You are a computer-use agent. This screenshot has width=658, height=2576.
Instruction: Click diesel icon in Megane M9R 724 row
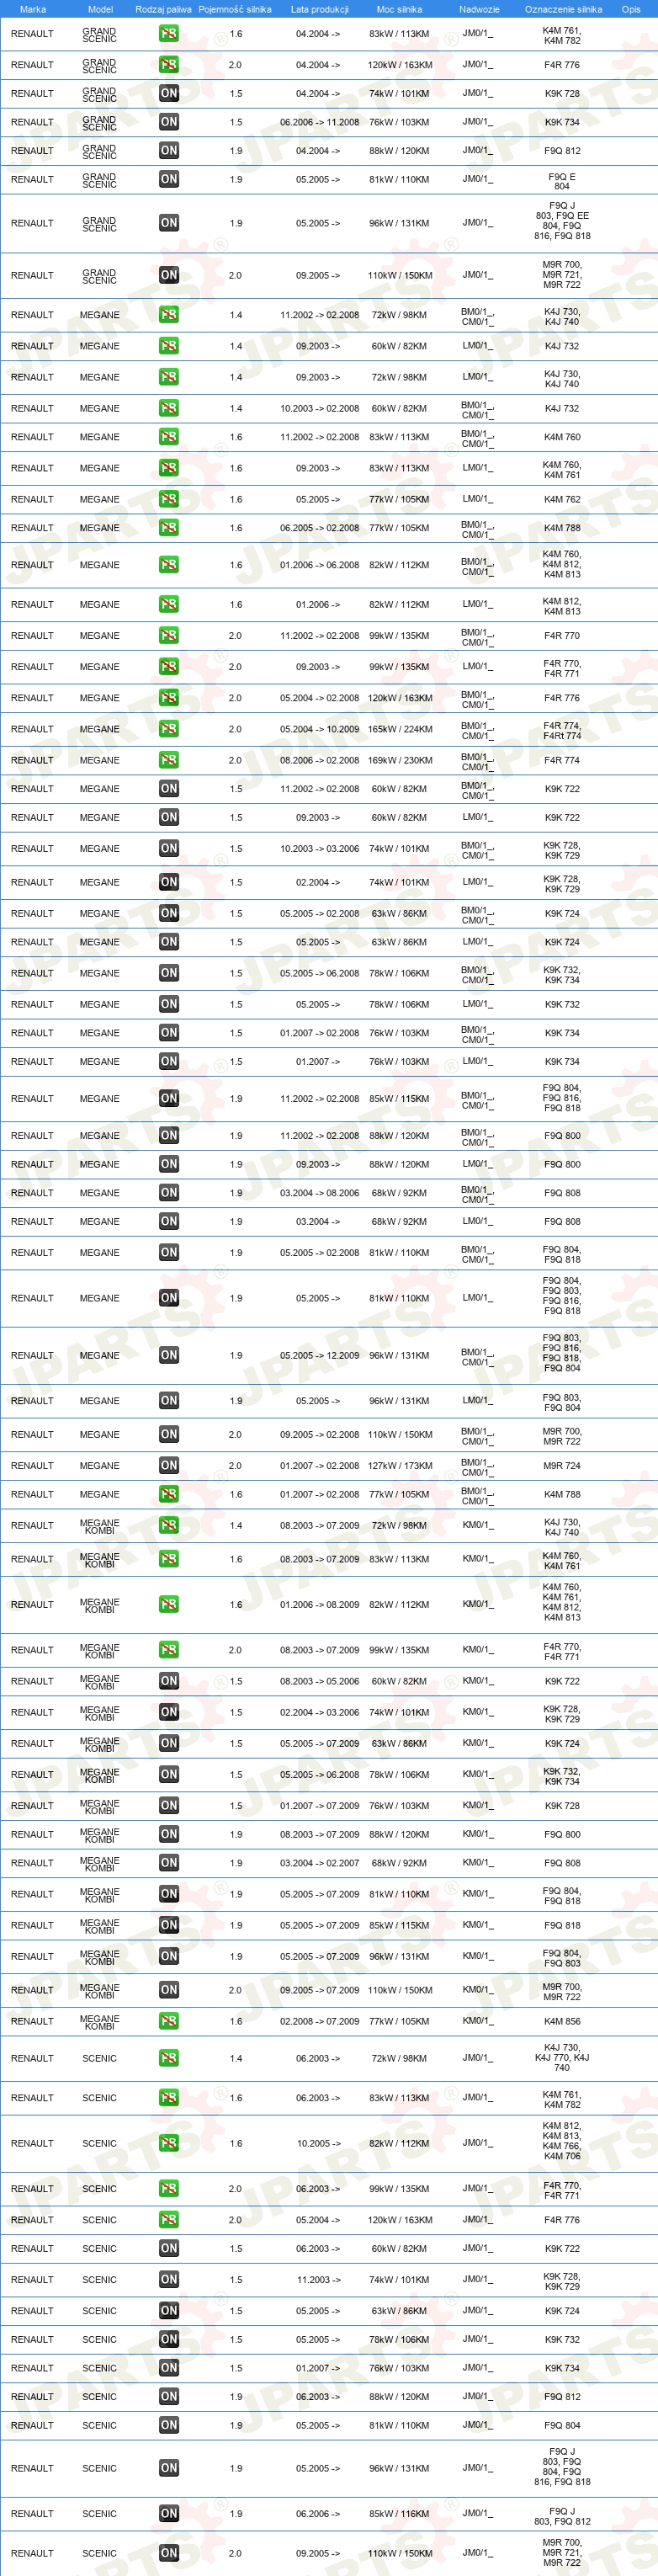coord(168,1465)
